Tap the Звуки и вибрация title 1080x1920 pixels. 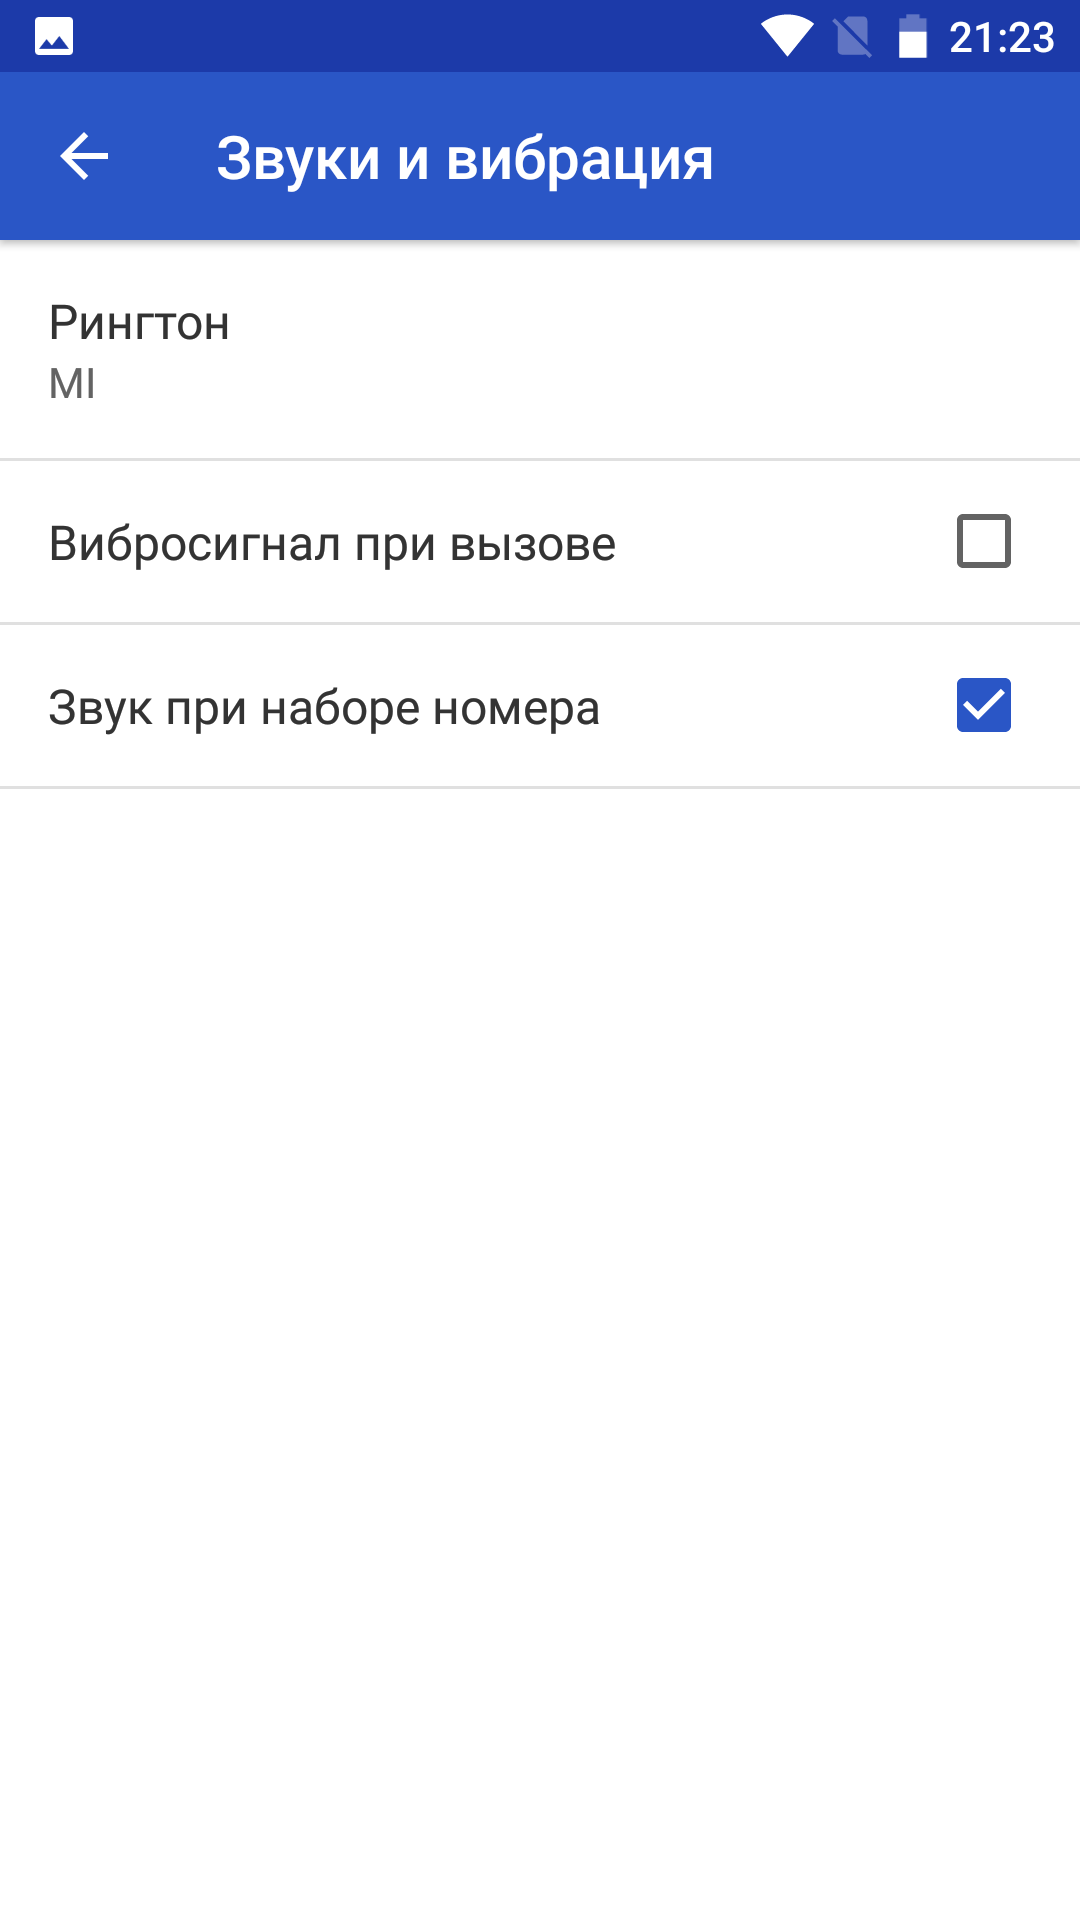click(x=465, y=159)
